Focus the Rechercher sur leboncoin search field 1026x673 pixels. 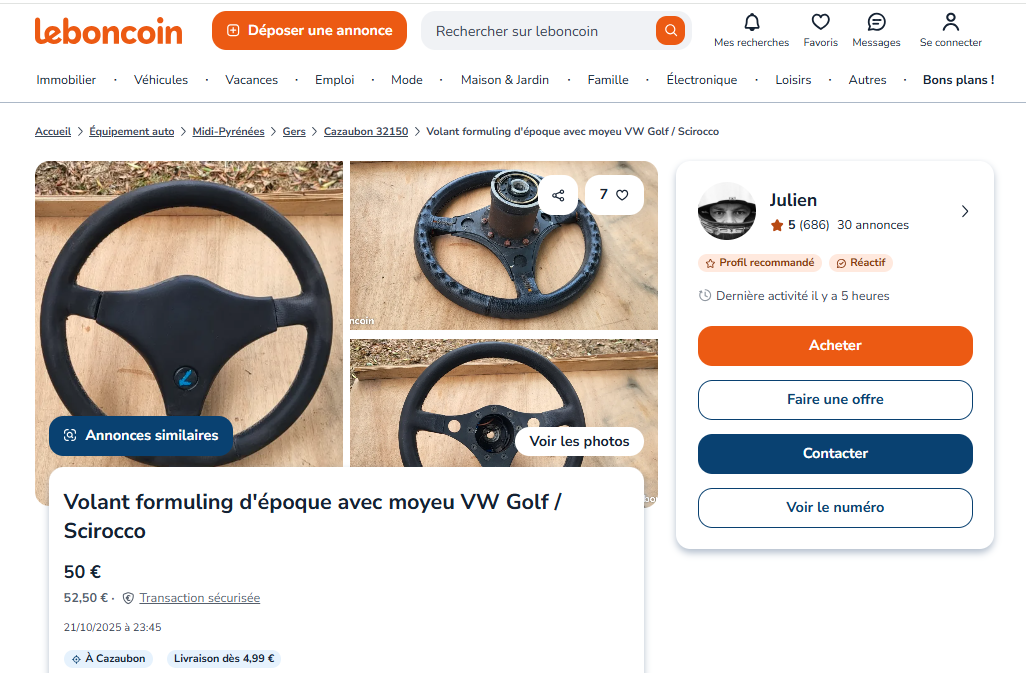(x=540, y=31)
